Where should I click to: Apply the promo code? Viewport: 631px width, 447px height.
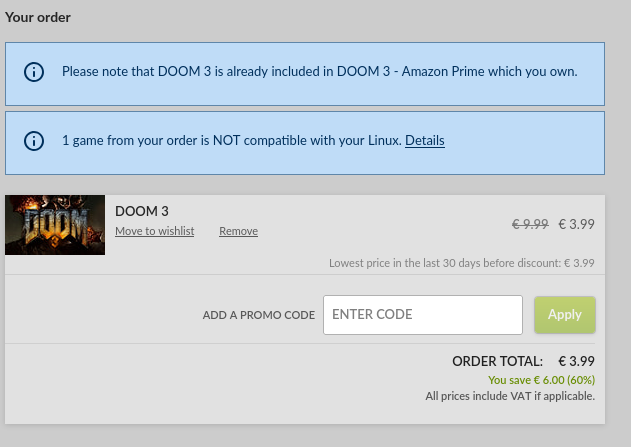tap(565, 315)
